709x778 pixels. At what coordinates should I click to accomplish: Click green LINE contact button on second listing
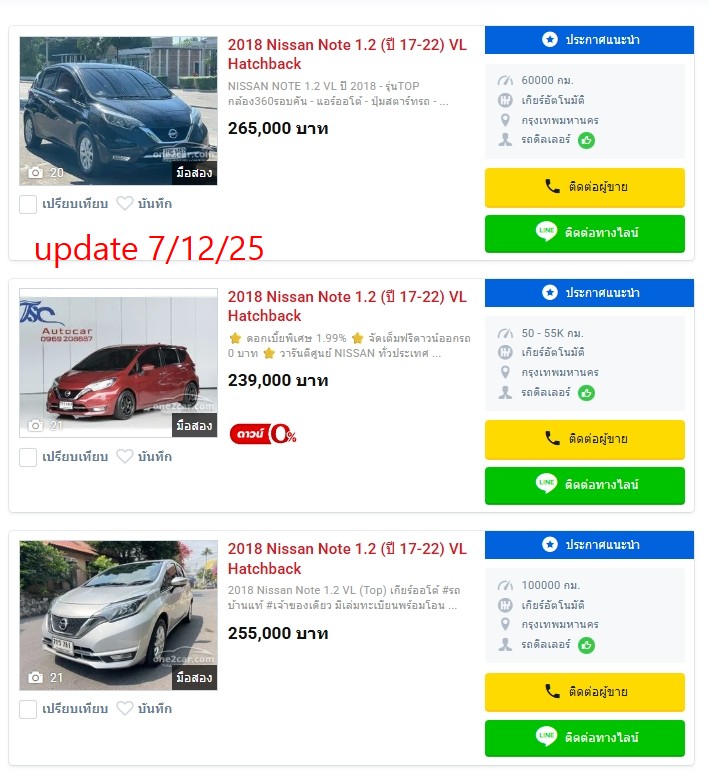point(584,485)
